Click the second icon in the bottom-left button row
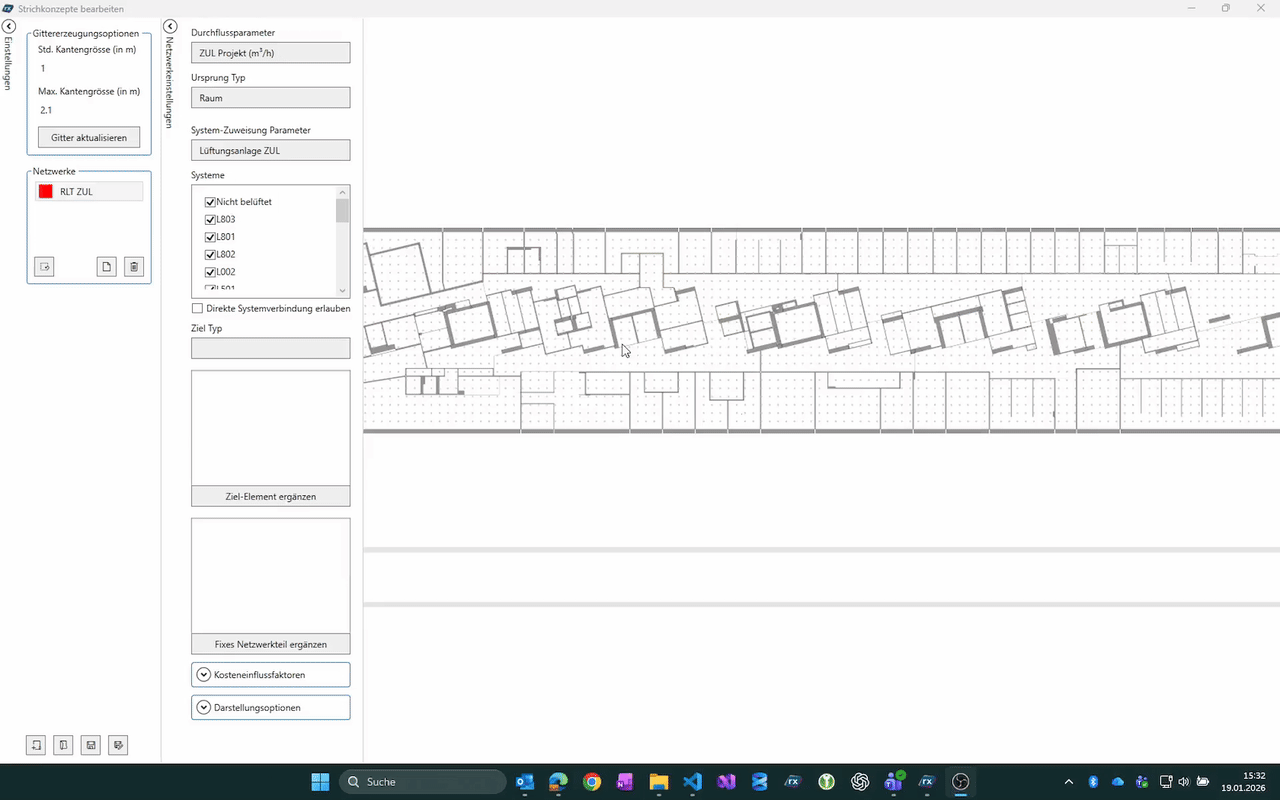1280x800 pixels. (x=63, y=745)
